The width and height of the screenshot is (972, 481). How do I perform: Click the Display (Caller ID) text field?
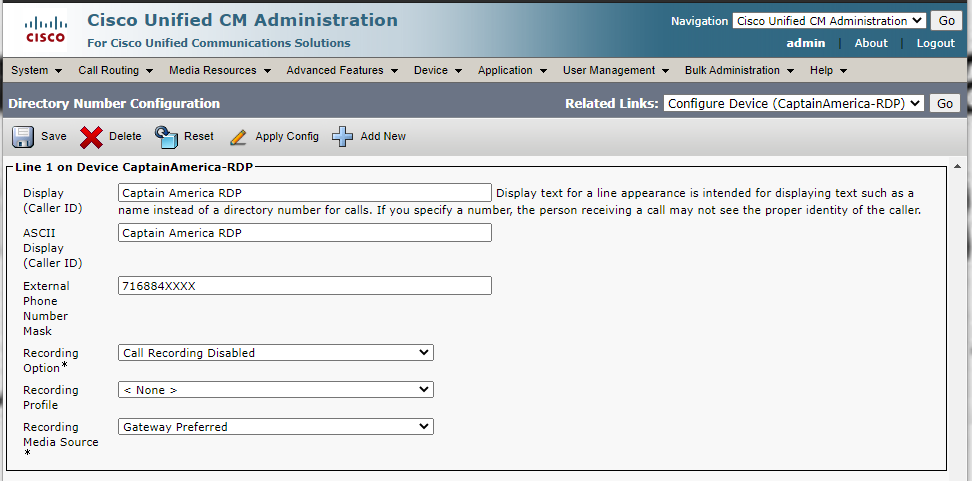pyautogui.click(x=305, y=193)
